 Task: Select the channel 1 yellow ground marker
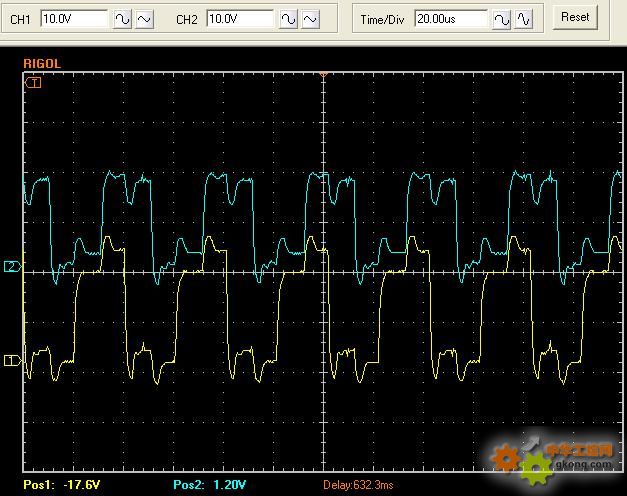point(12,360)
